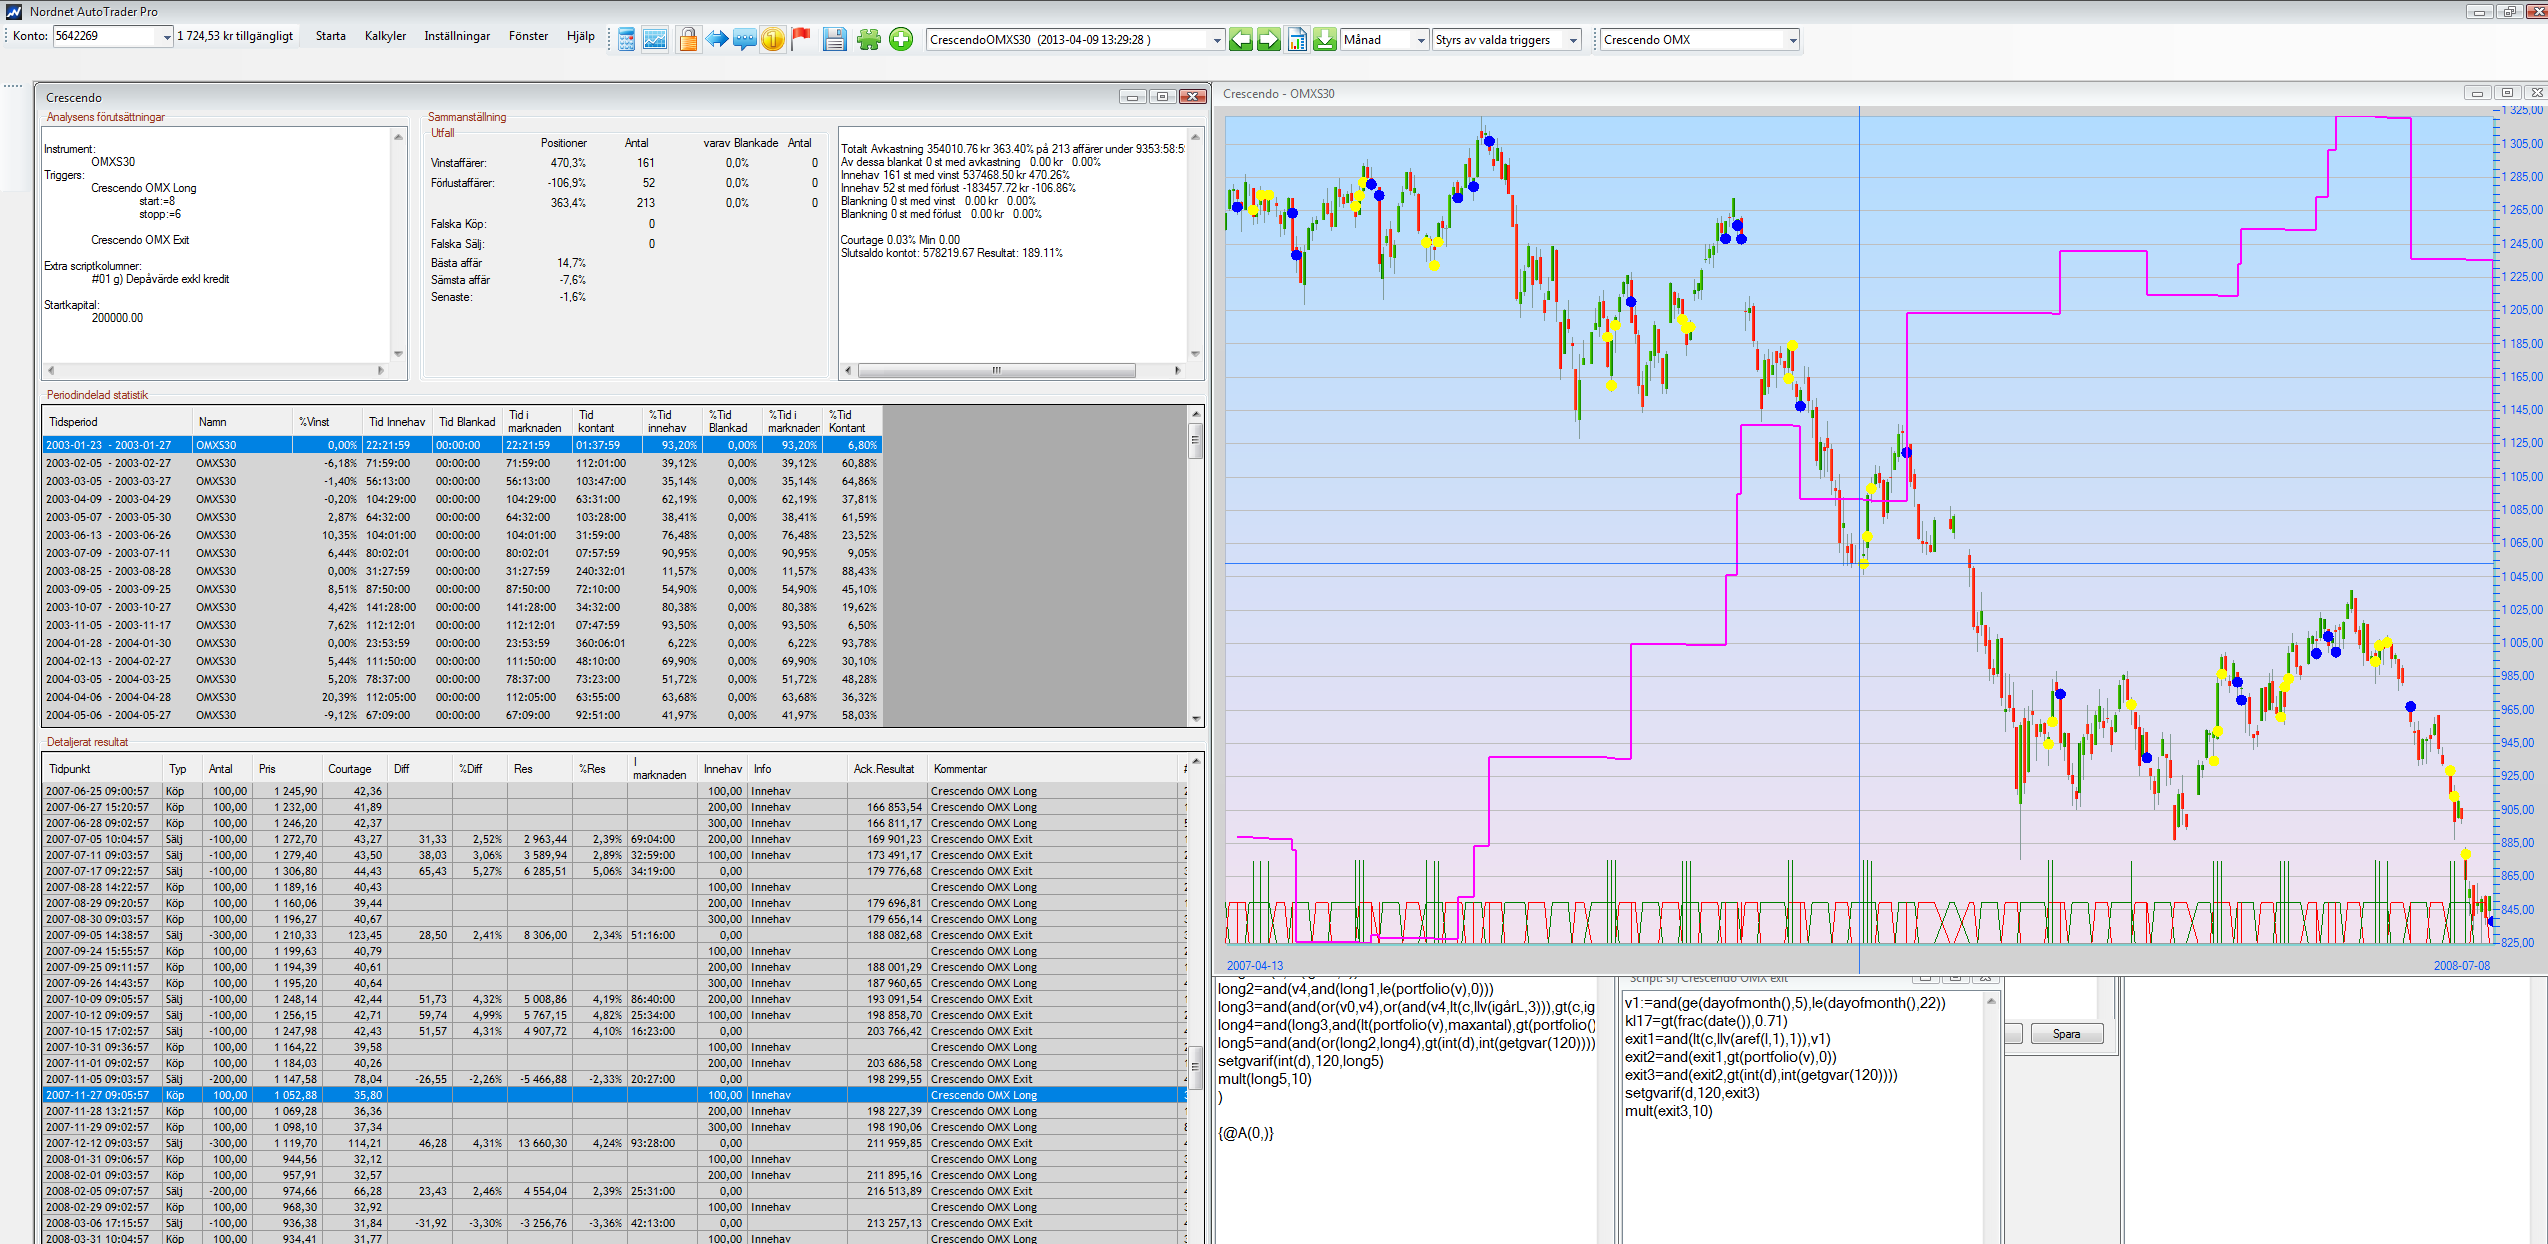Open the Crescendo OMX strategy dropdown
Viewport: 2548px width, 1244px height.
pos(1792,40)
